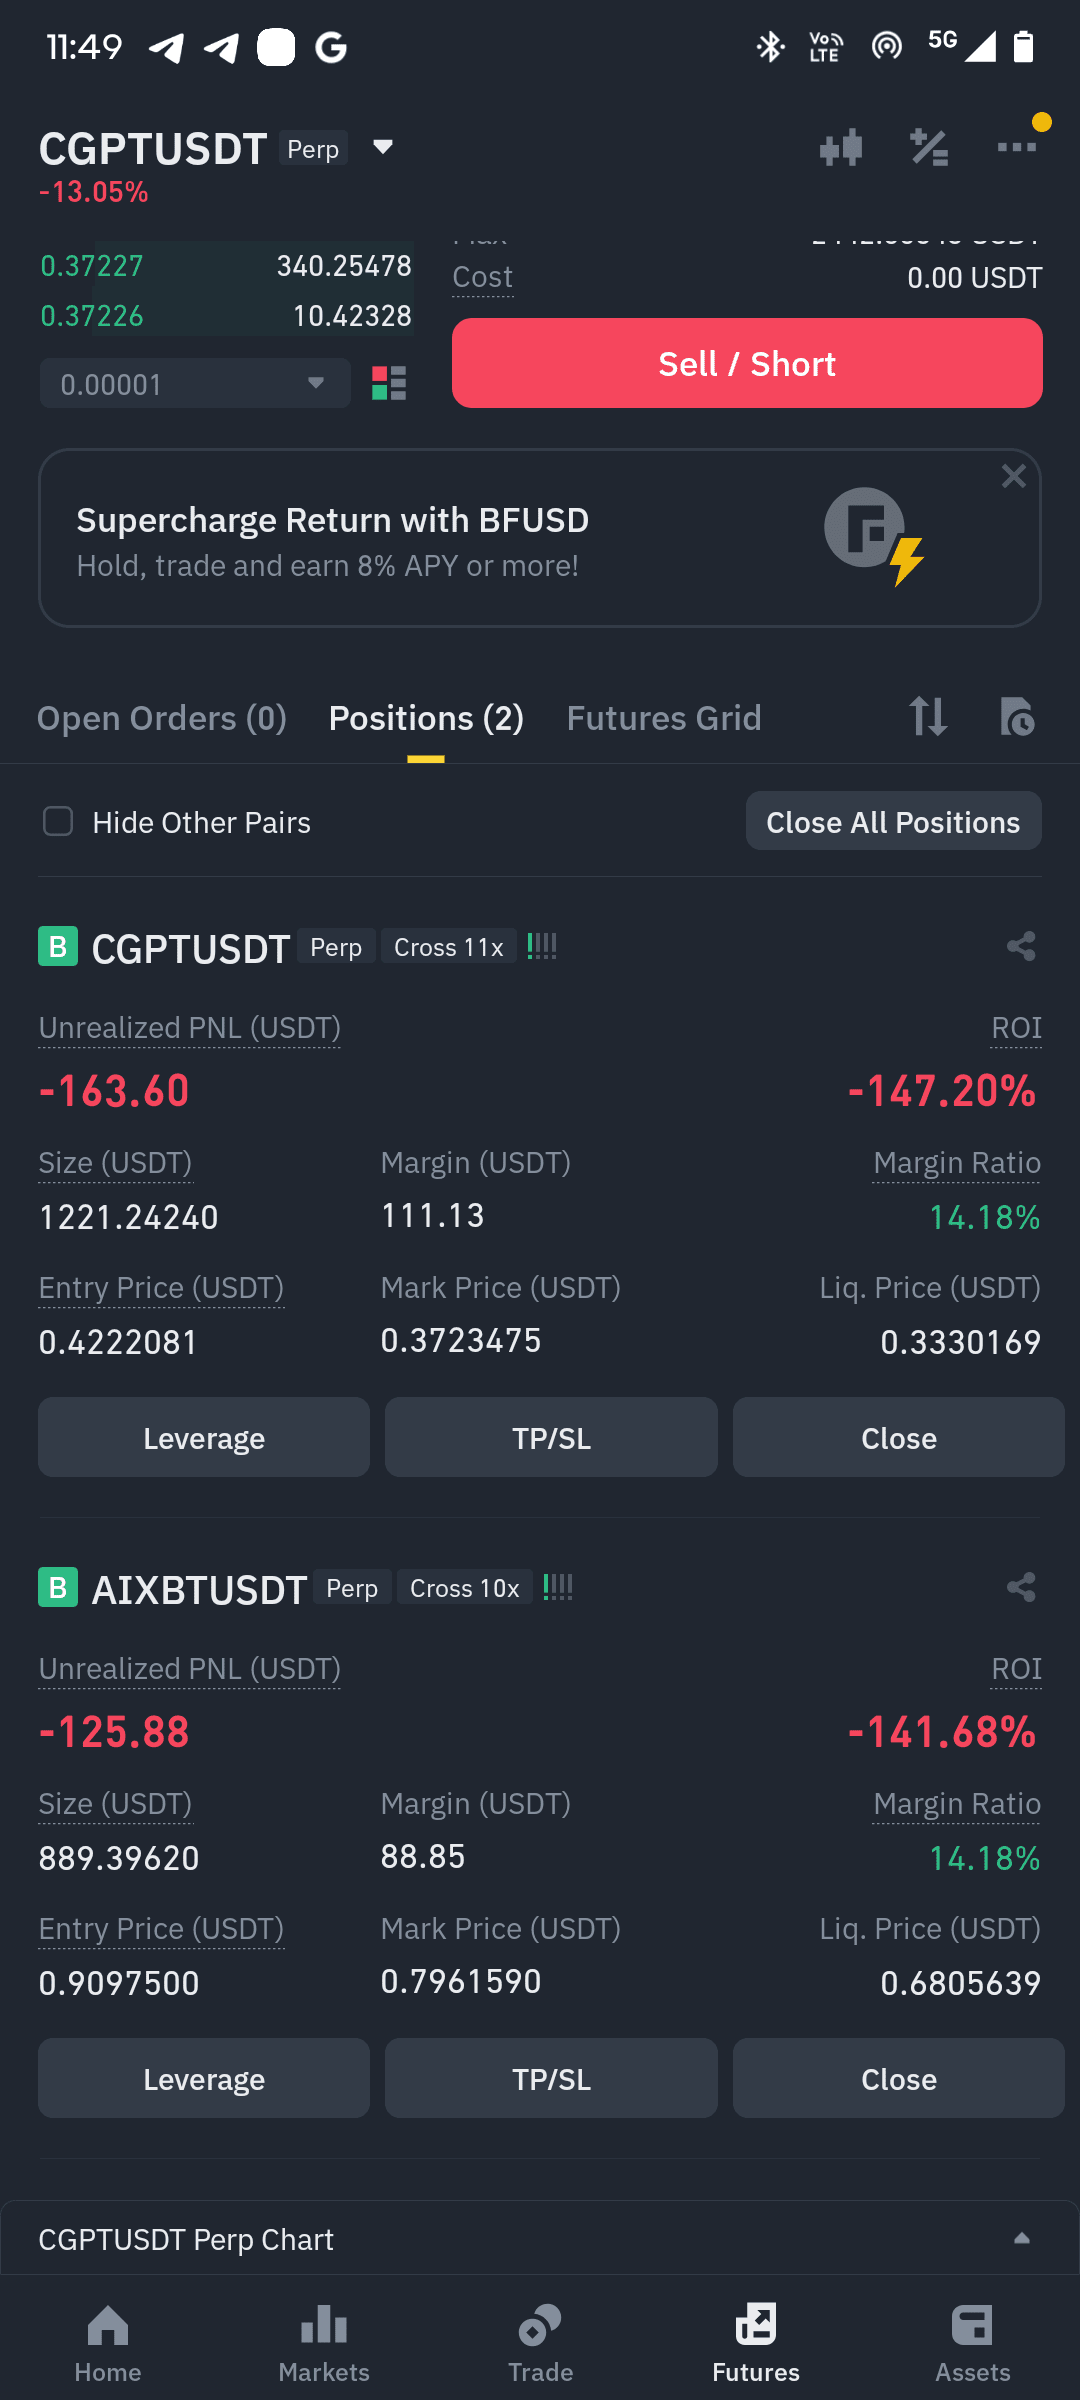Tap the Sell / Short button

click(x=747, y=363)
